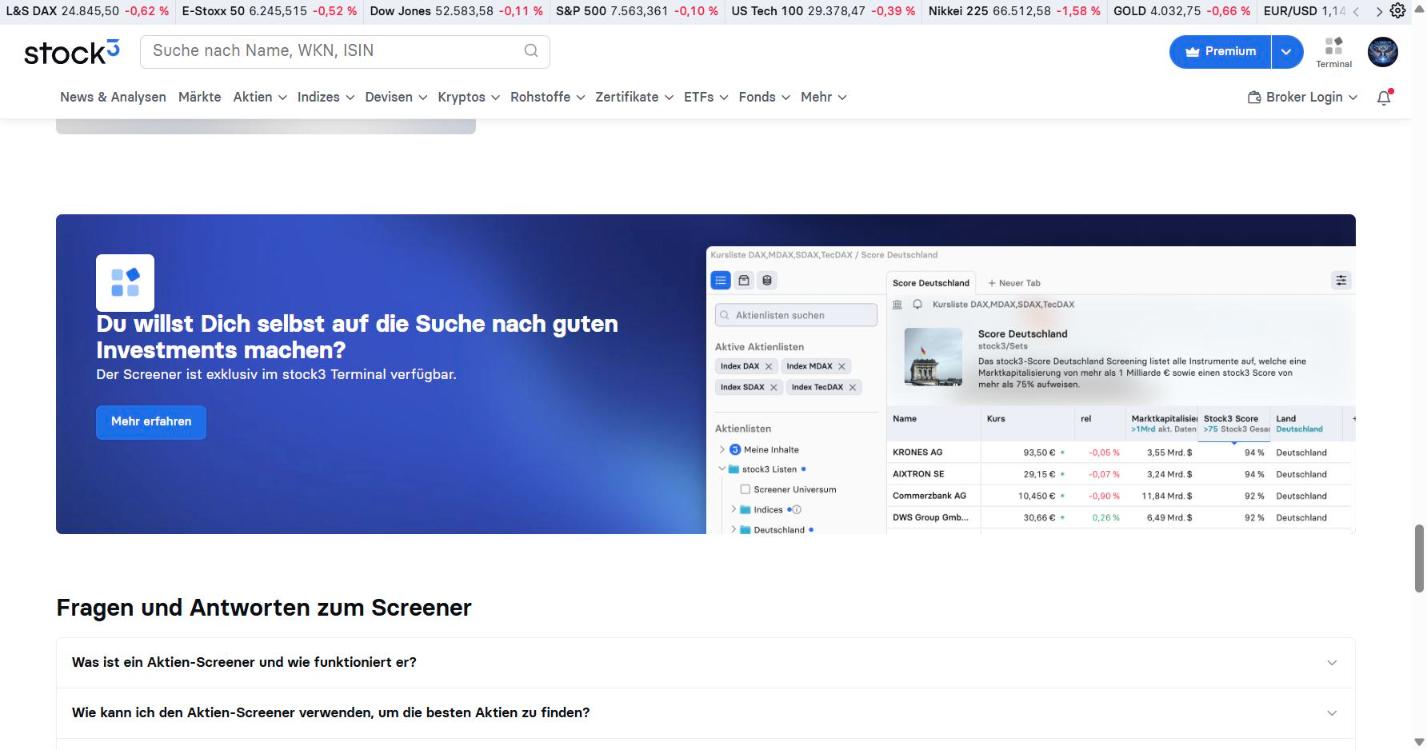Image resolution: width=1427 pixels, height=750 pixels.
Task: Open the EUR/USD ticker quote
Action: tap(1304, 11)
